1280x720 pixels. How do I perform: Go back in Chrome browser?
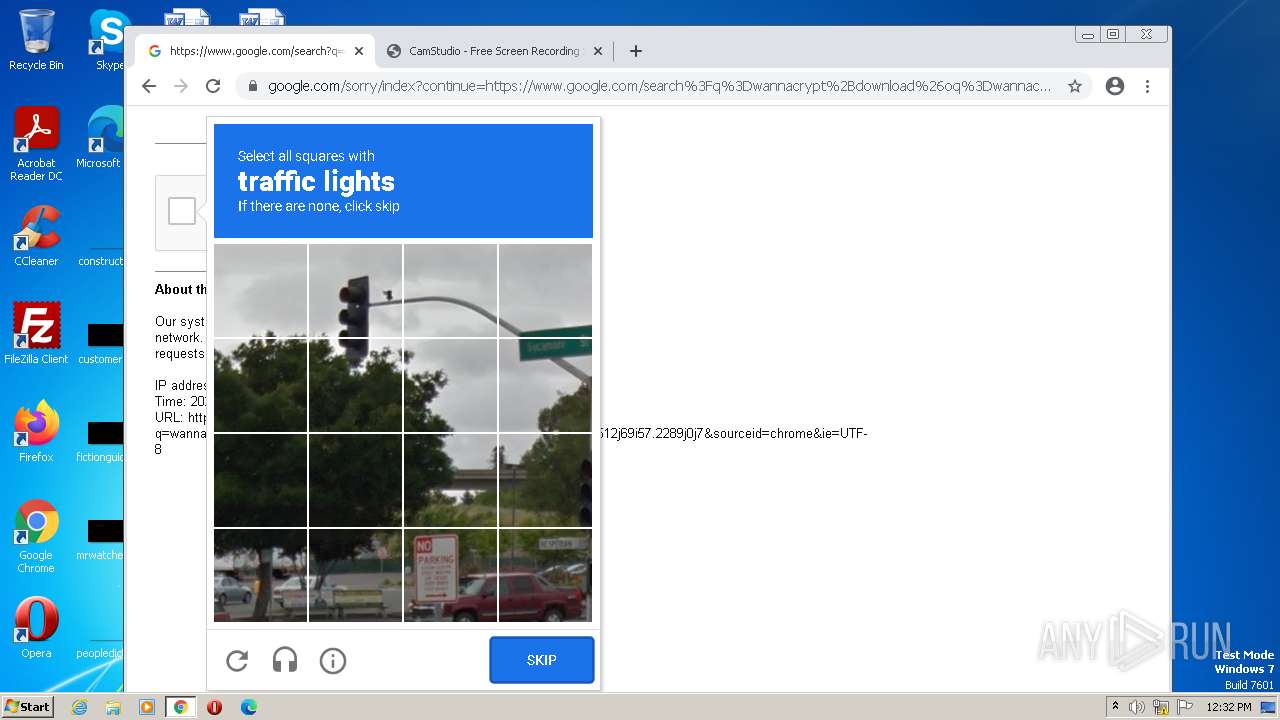pos(149,86)
